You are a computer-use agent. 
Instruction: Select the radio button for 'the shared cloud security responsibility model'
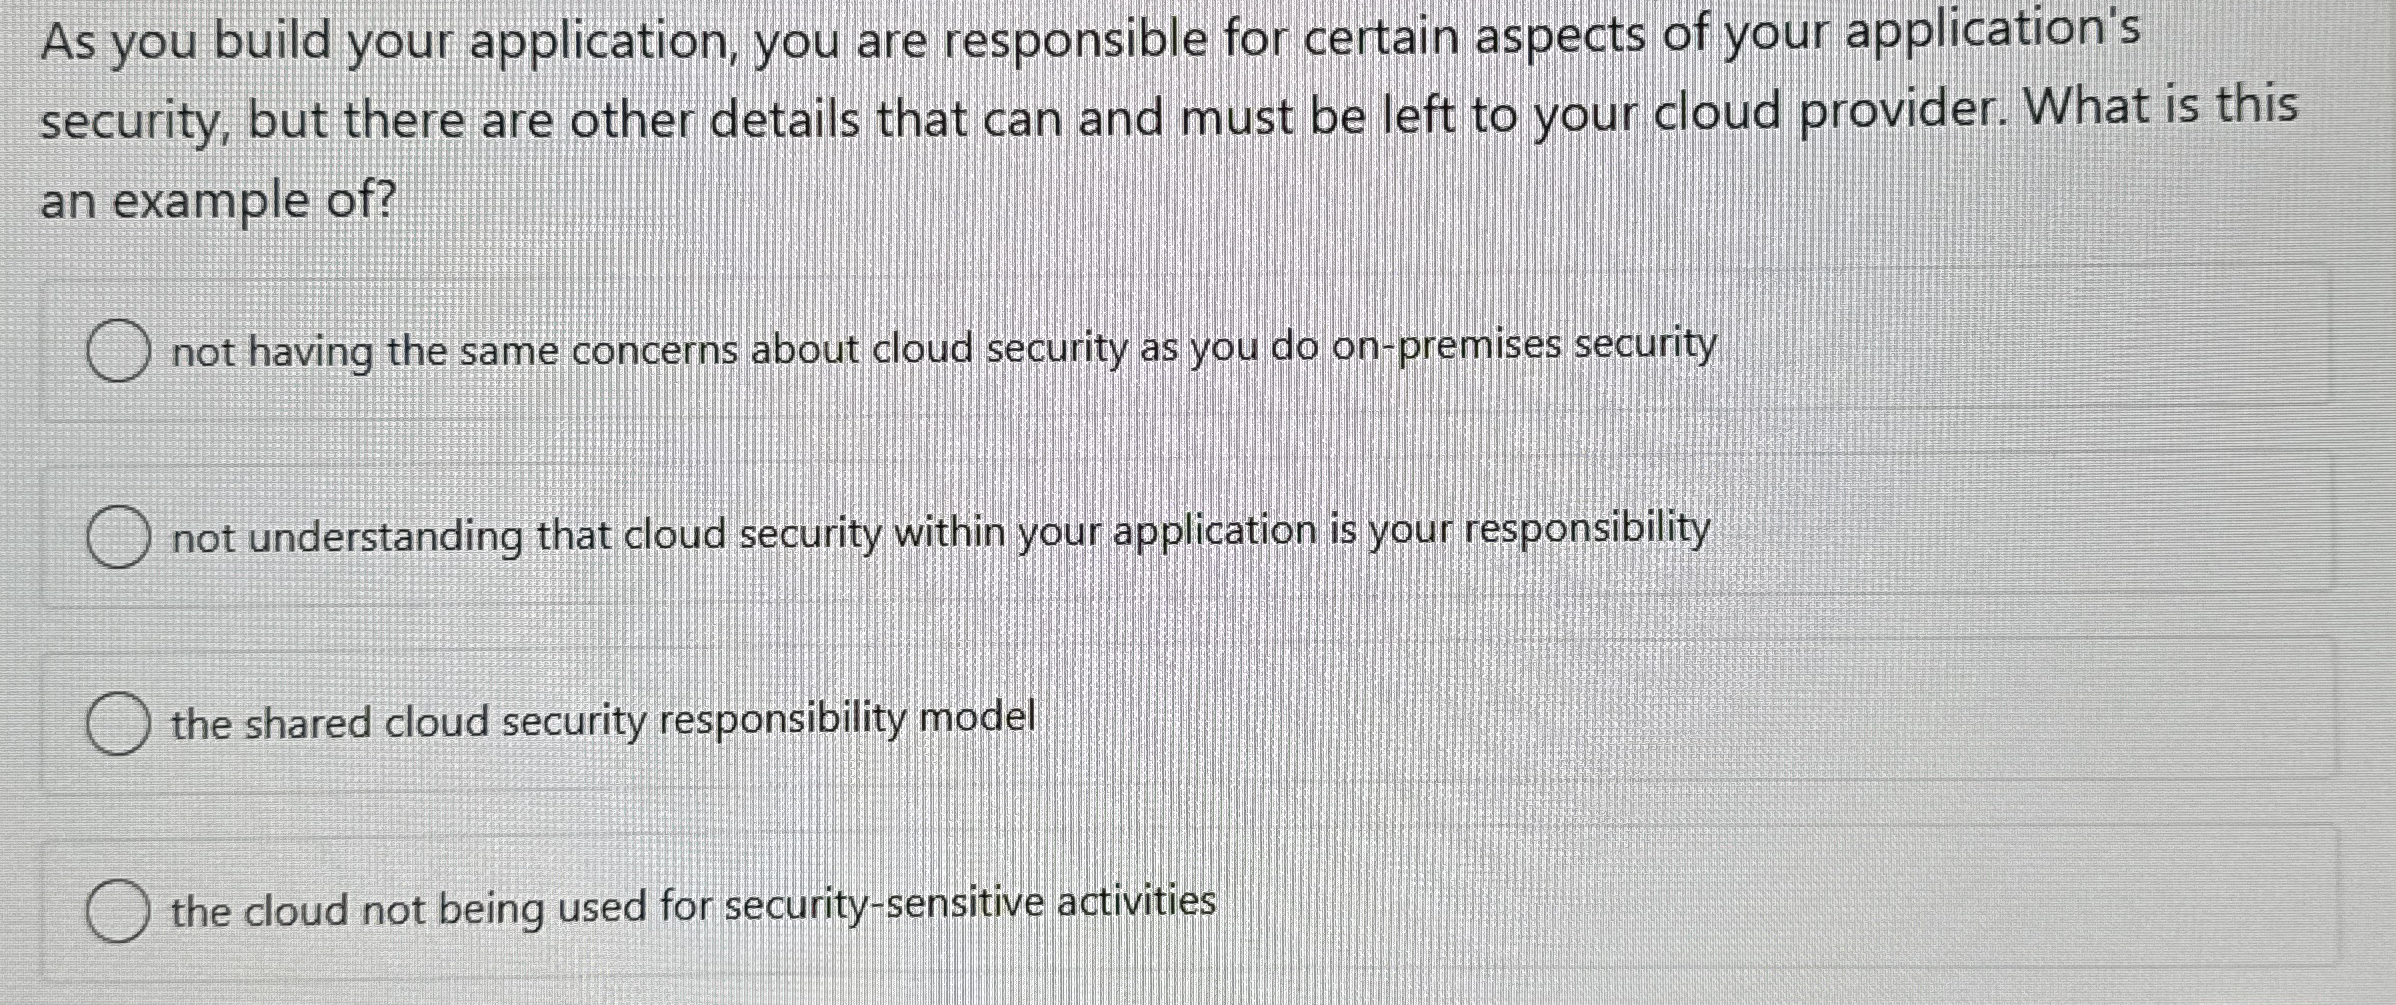click(x=120, y=723)
